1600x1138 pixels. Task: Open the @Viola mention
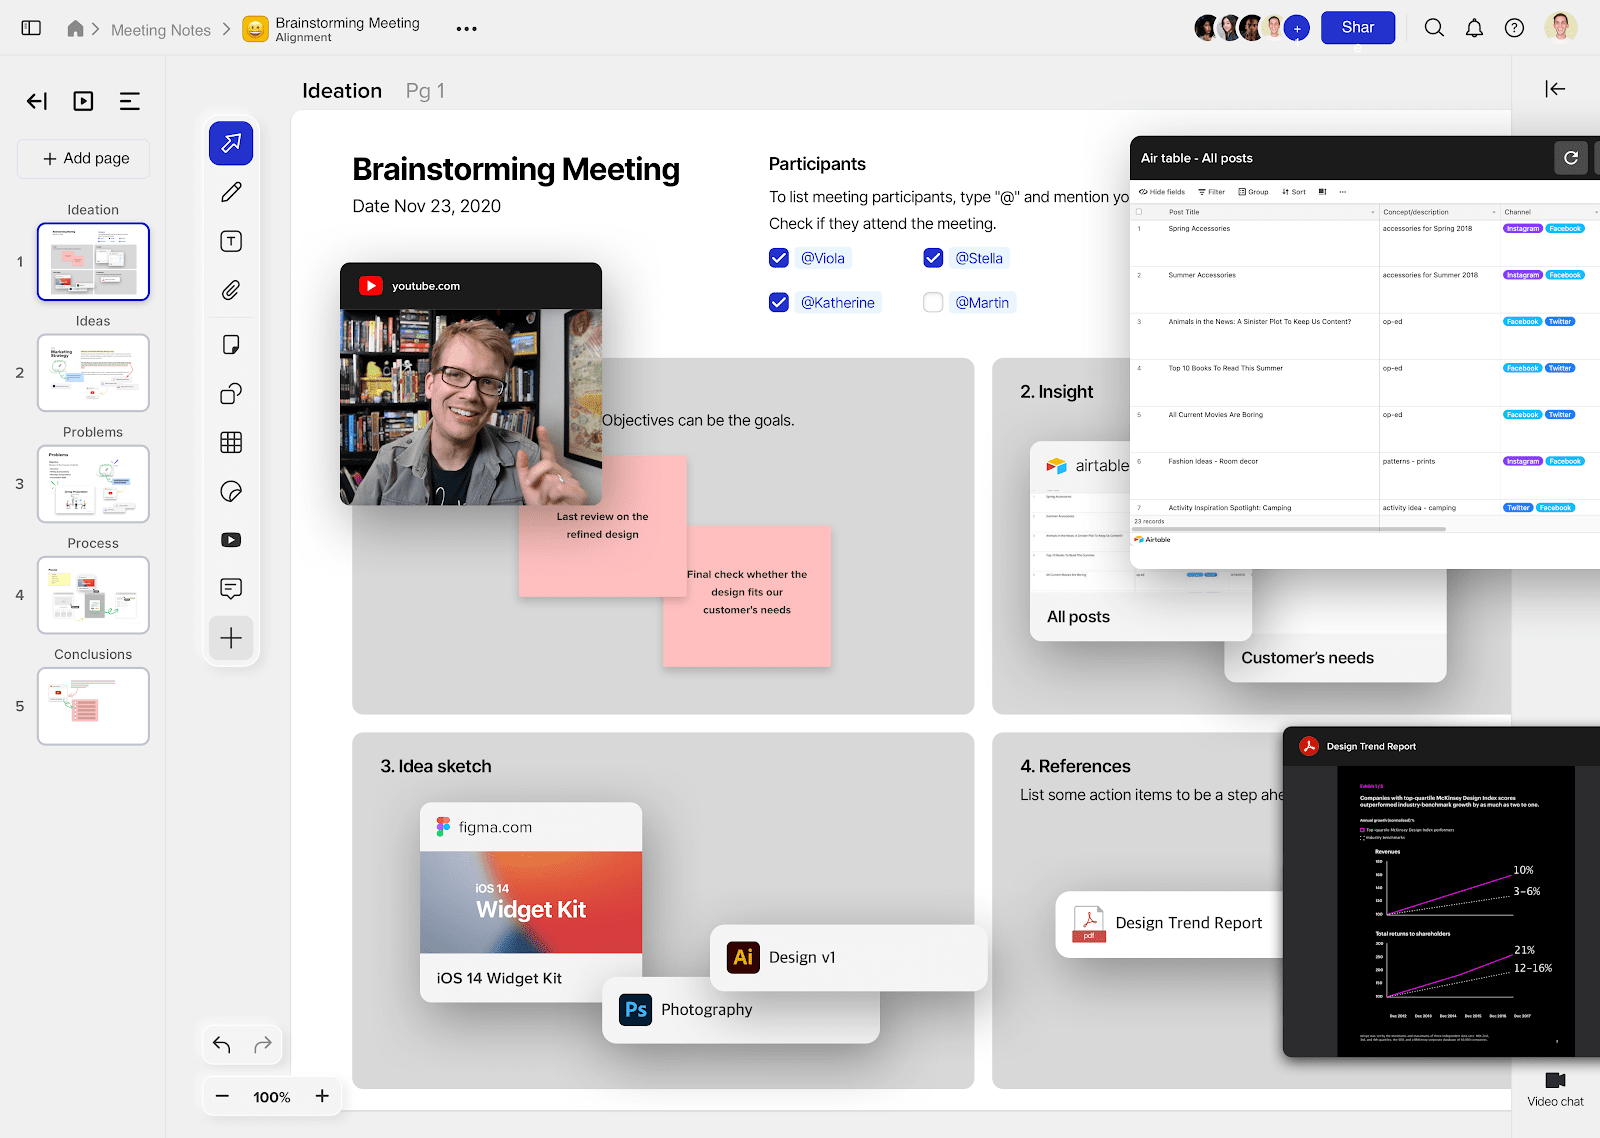click(x=823, y=258)
